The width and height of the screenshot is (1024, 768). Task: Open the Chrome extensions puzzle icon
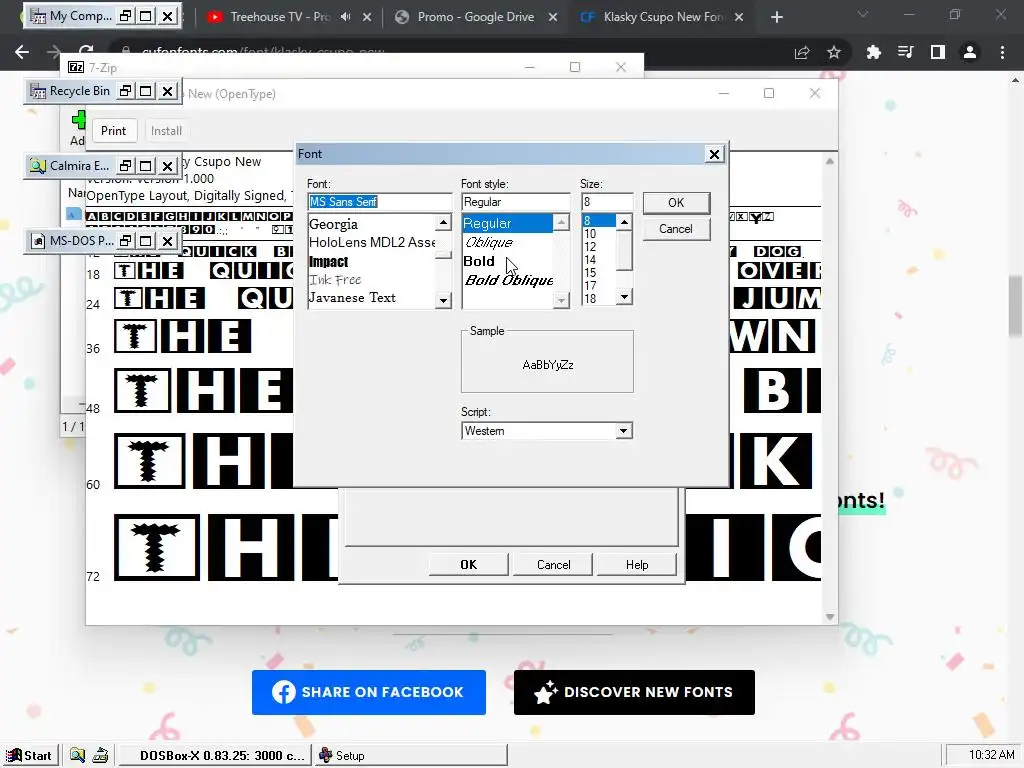(874, 52)
